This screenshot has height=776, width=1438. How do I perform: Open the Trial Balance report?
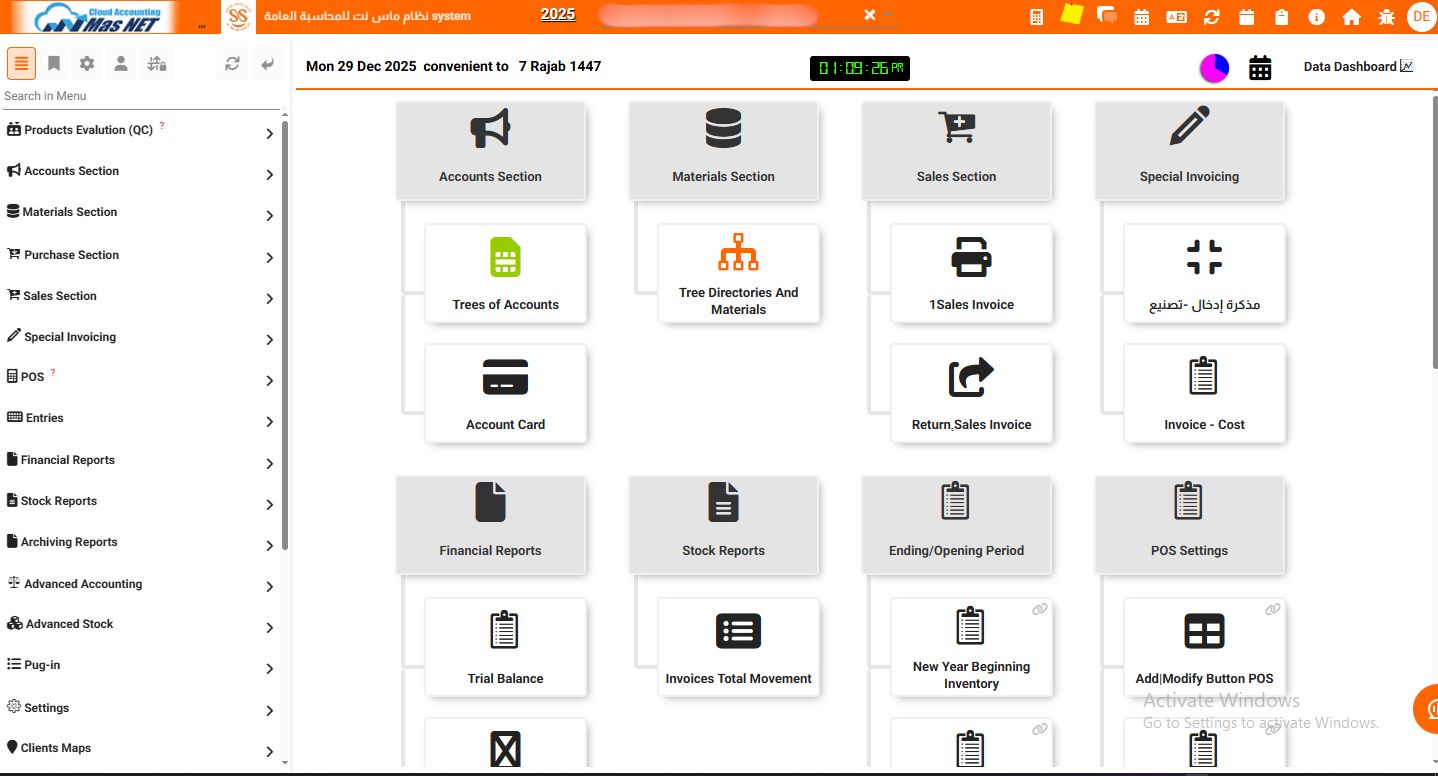pos(505,647)
